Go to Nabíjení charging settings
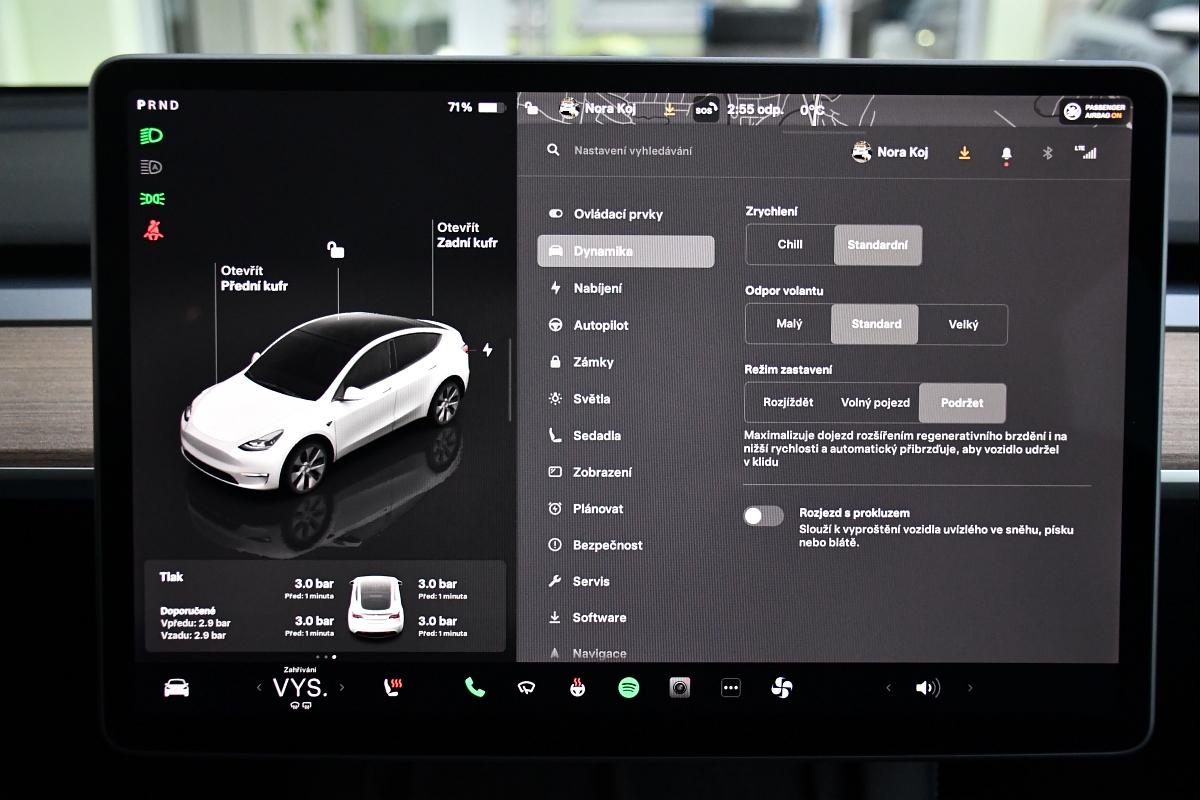Image resolution: width=1200 pixels, height=800 pixels. pyautogui.click(x=597, y=288)
